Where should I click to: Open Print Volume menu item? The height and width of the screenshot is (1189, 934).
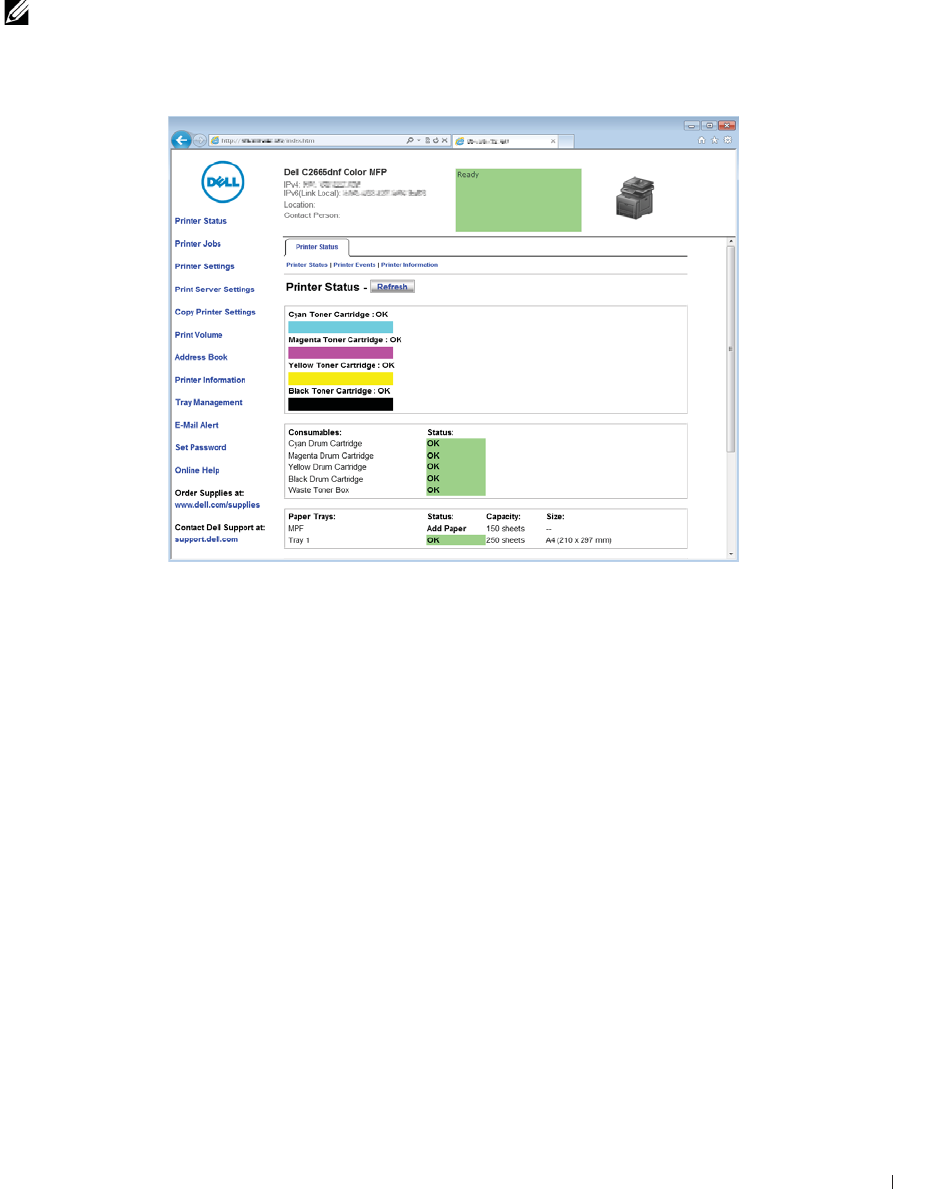click(199, 334)
